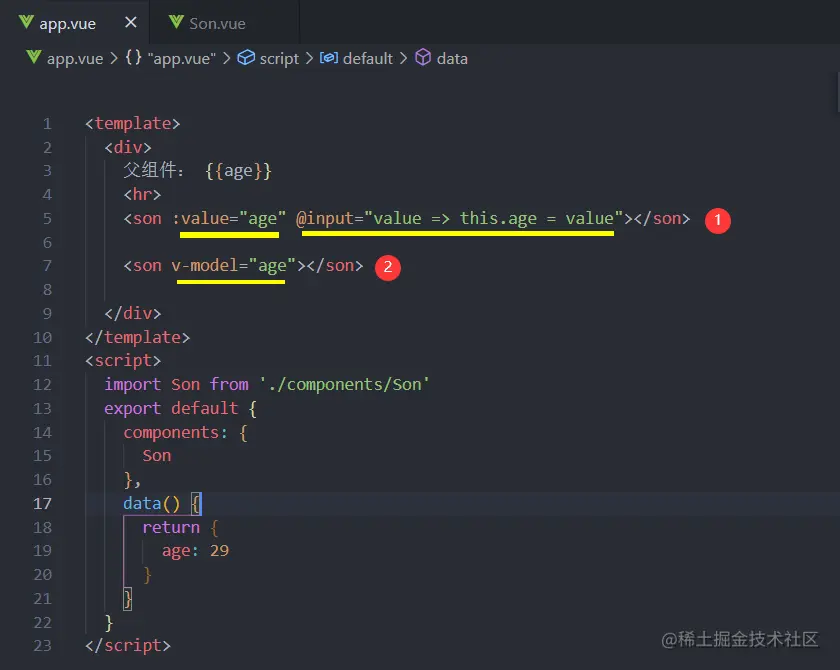Click the opening <script> tag
840x670 pixels.
(123, 360)
